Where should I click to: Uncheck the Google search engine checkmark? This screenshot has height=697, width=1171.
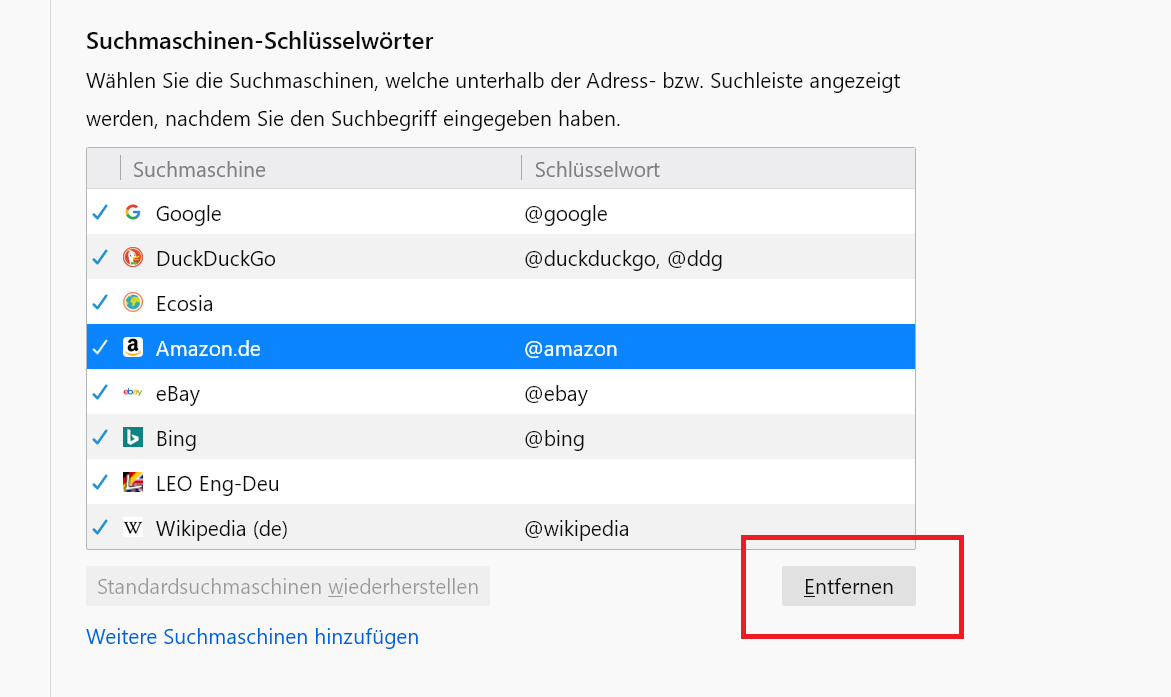[x=100, y=213]
